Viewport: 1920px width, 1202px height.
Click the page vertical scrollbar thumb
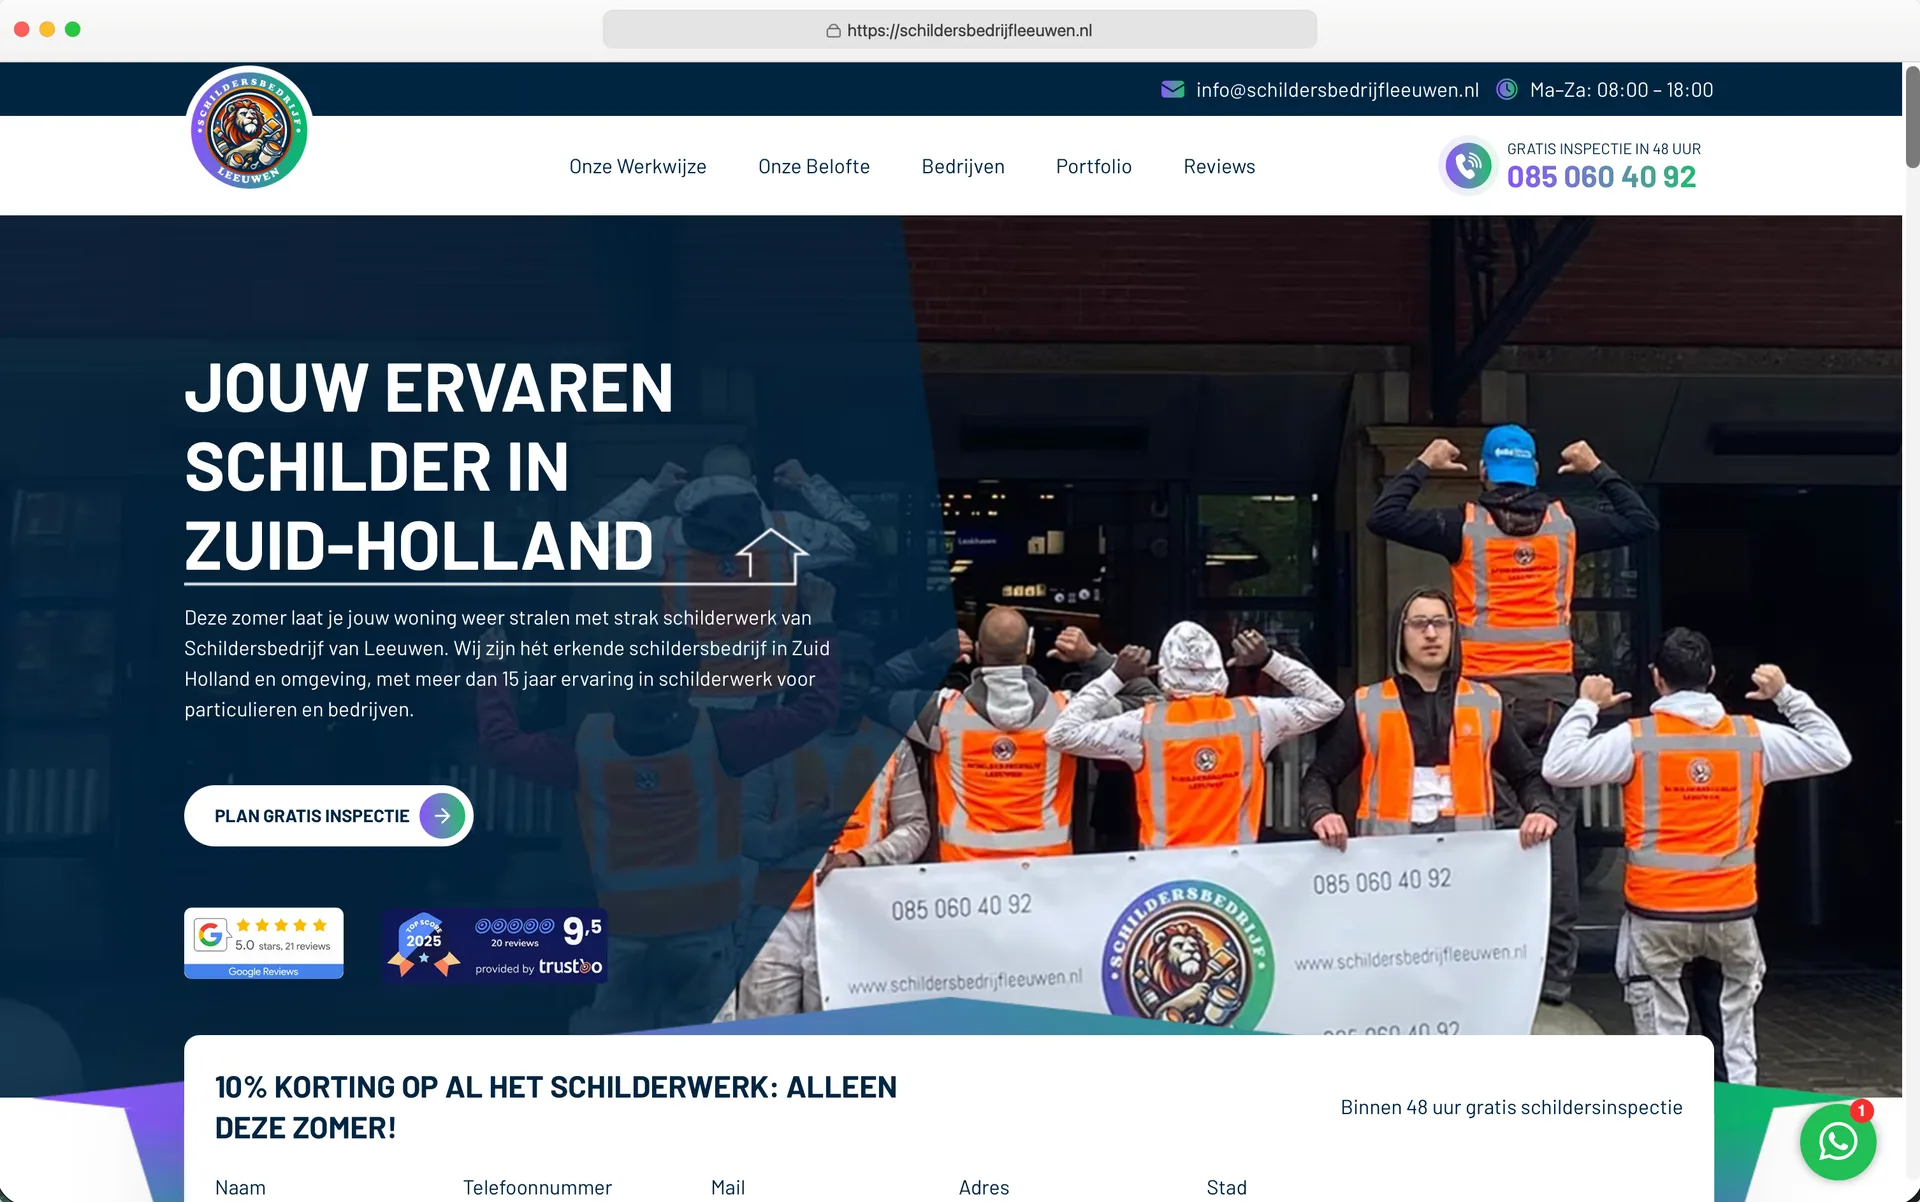(x=1911, y=116)
